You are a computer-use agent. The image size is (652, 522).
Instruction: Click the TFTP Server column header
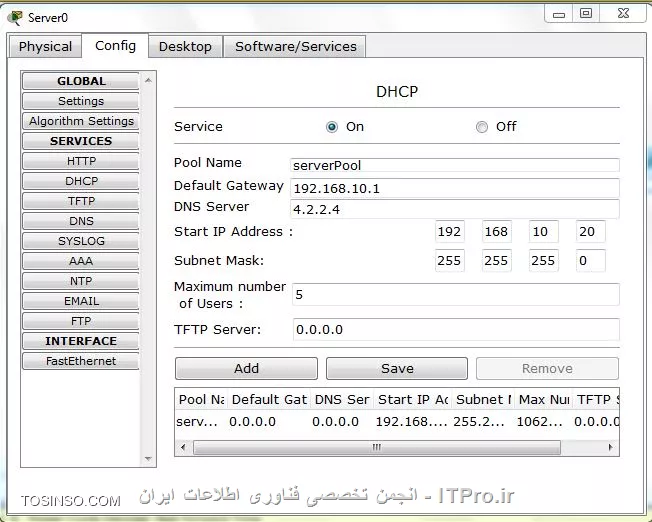coord(596,399)
